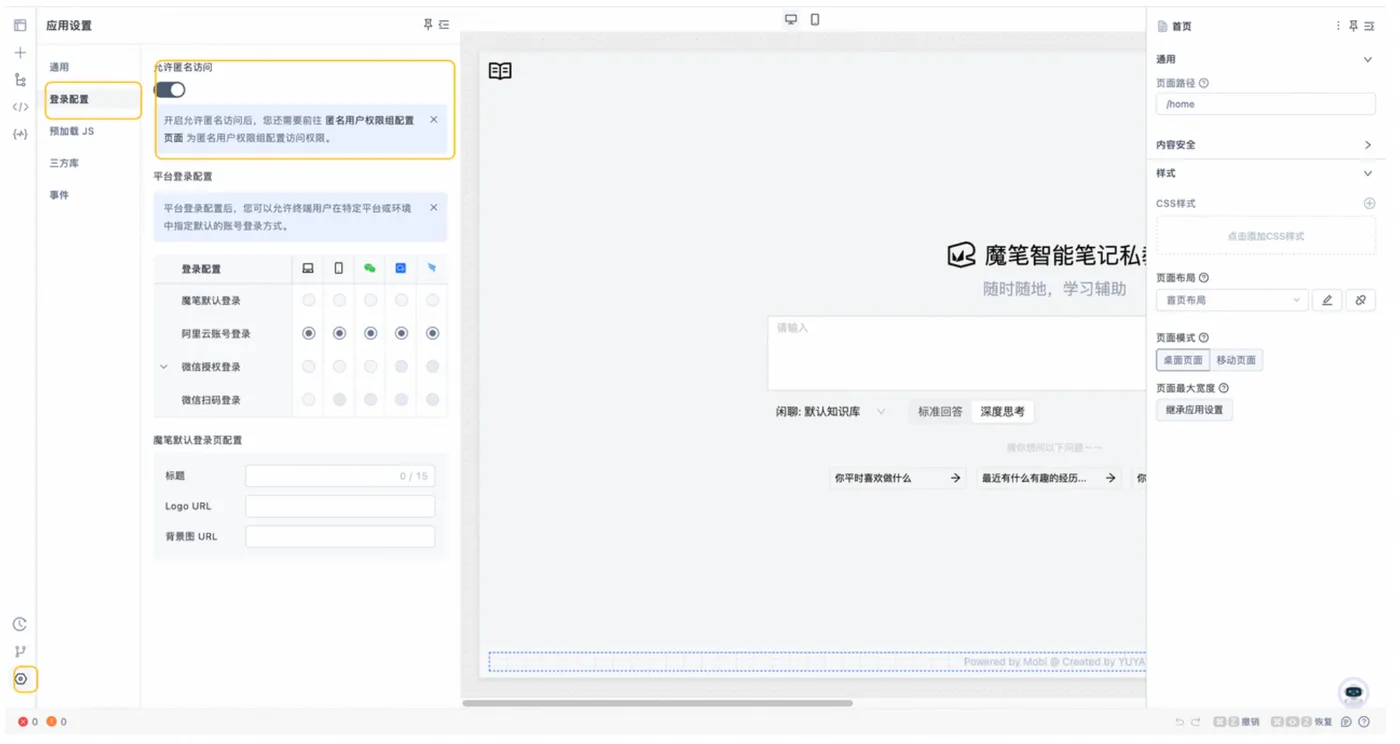Image resolution: width=1400 pixels, height=744 pixels.
Task: Show the red error count
Action: pyautogui.click(x=28, y=722)
